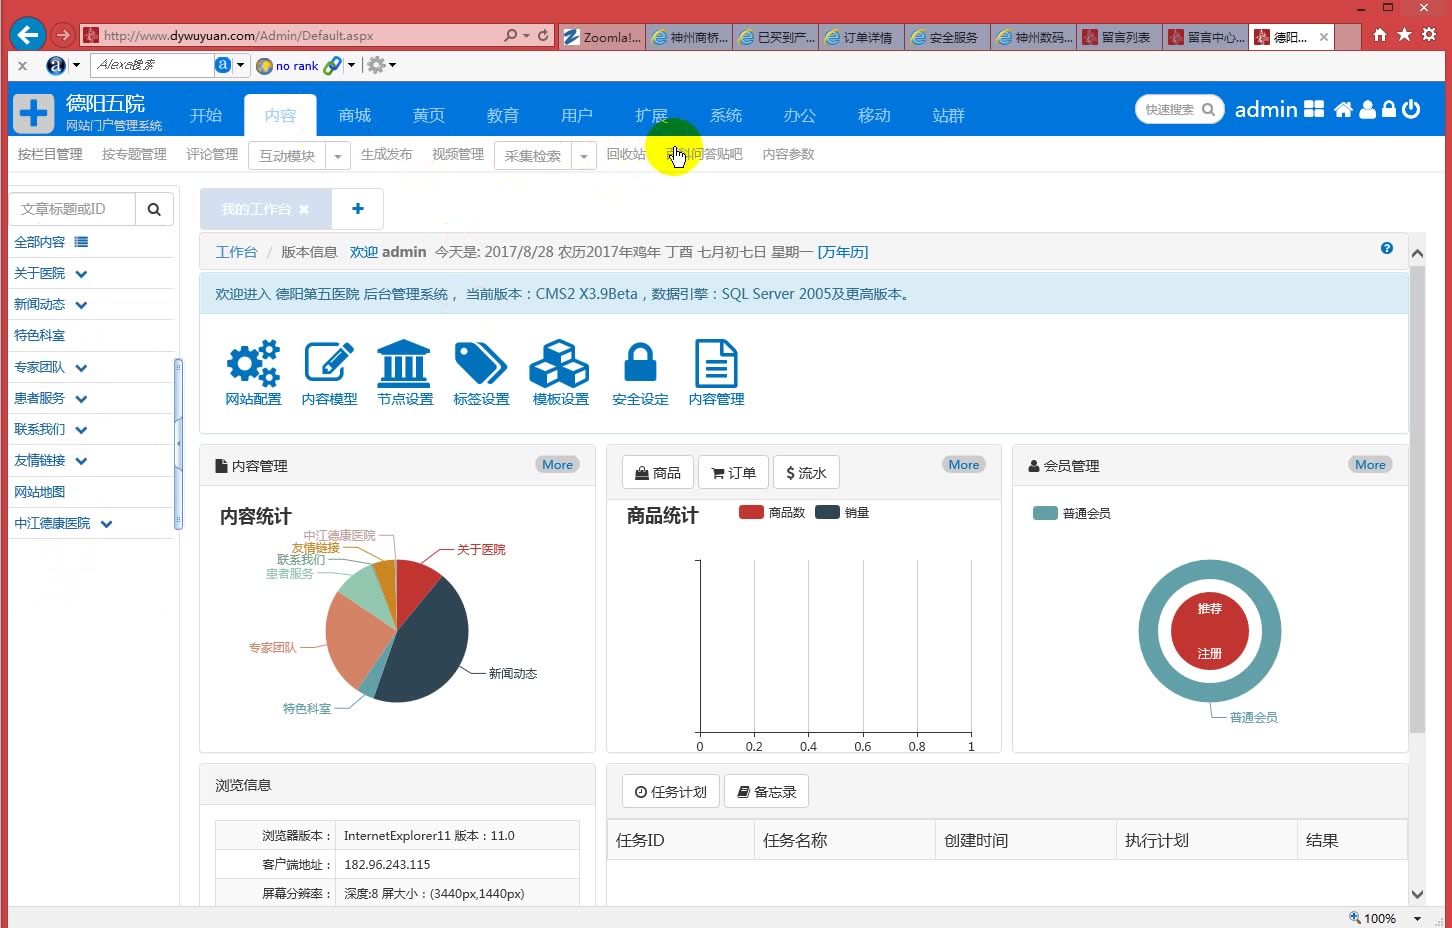Image resolution: width=1452 pixels, height=928 pixels.
Task: Expand the 采集检索 dropdown
Action: [585, 155]
